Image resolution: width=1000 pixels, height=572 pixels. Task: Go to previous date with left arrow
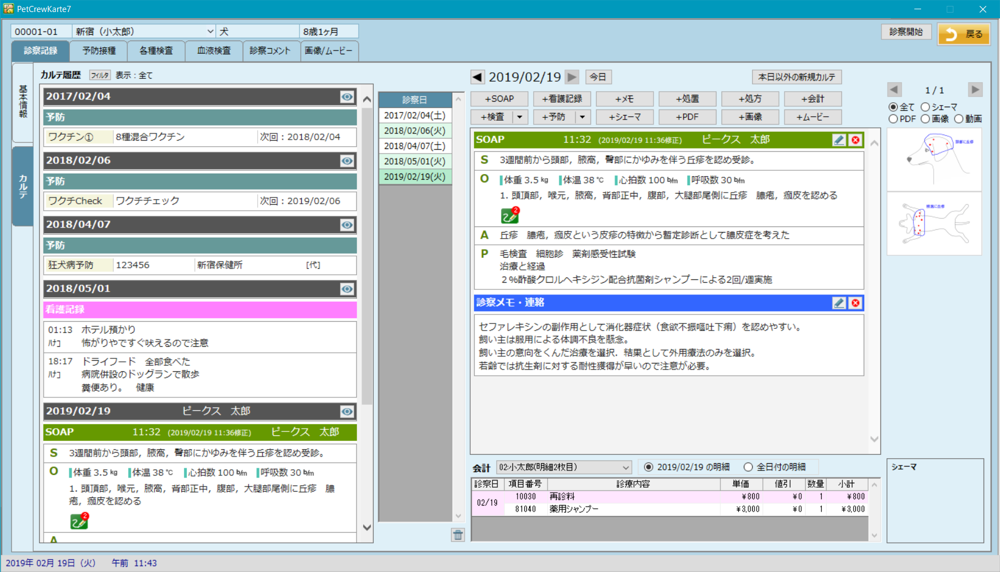click(x=477, y=77)
